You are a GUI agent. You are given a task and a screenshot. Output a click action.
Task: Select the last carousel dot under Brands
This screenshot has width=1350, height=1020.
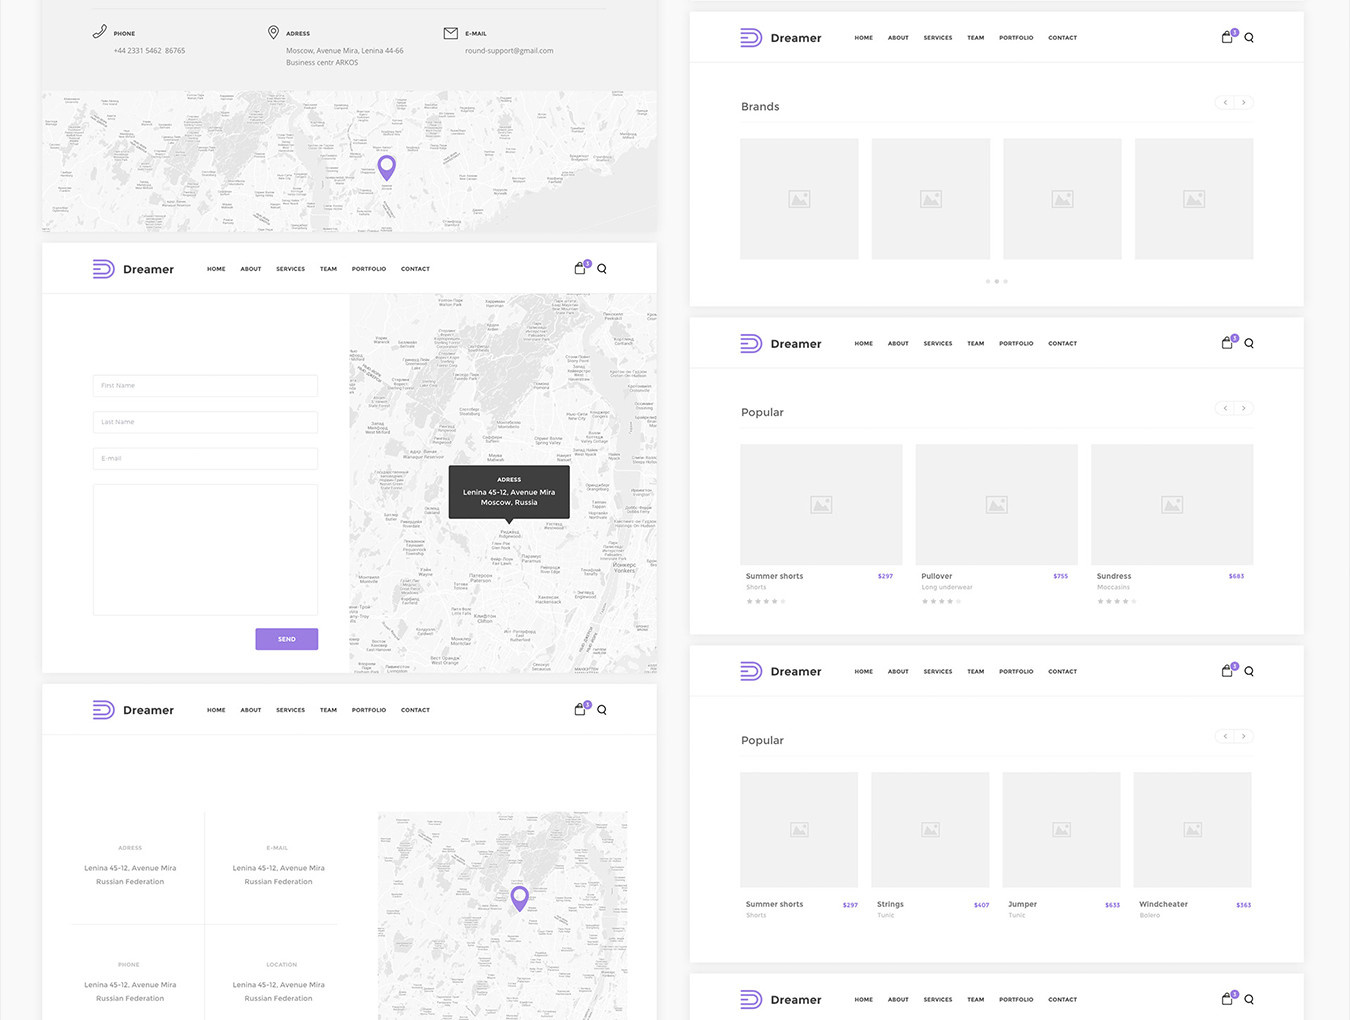click(1005, 281)
